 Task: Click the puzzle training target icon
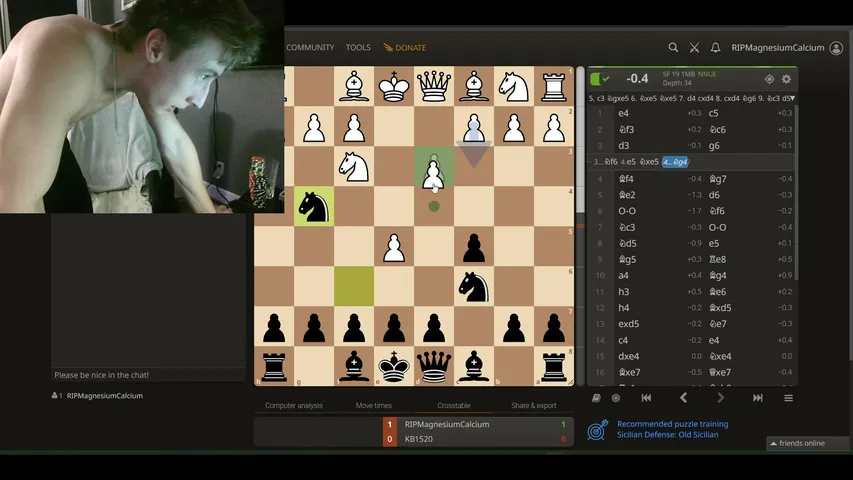tap(597, 430)
